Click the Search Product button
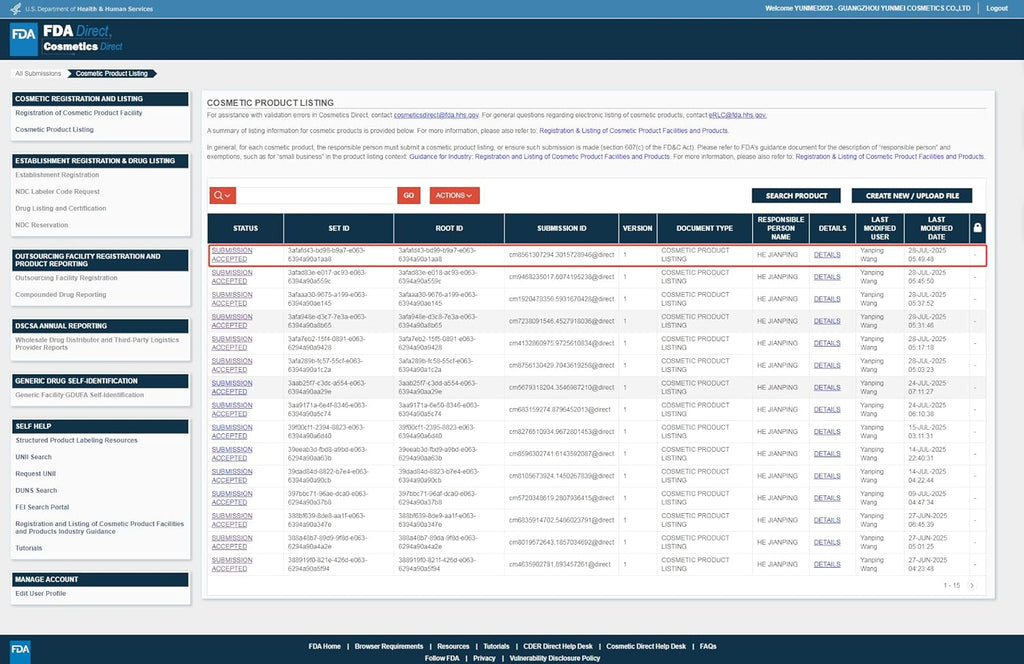Viewport: 1024px width, 664px height. click(x=796, y=195)
